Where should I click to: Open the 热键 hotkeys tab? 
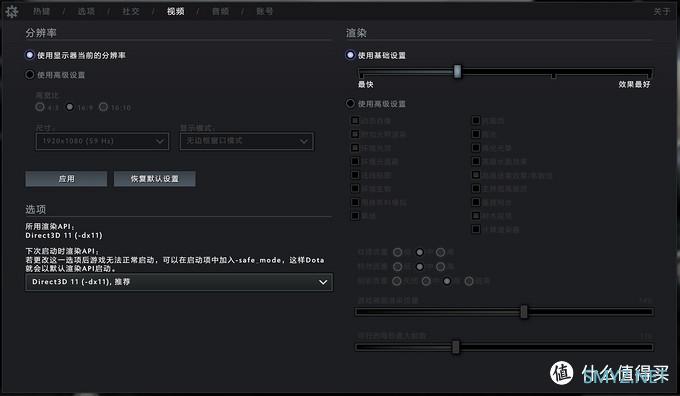click(x=42, y=11)
